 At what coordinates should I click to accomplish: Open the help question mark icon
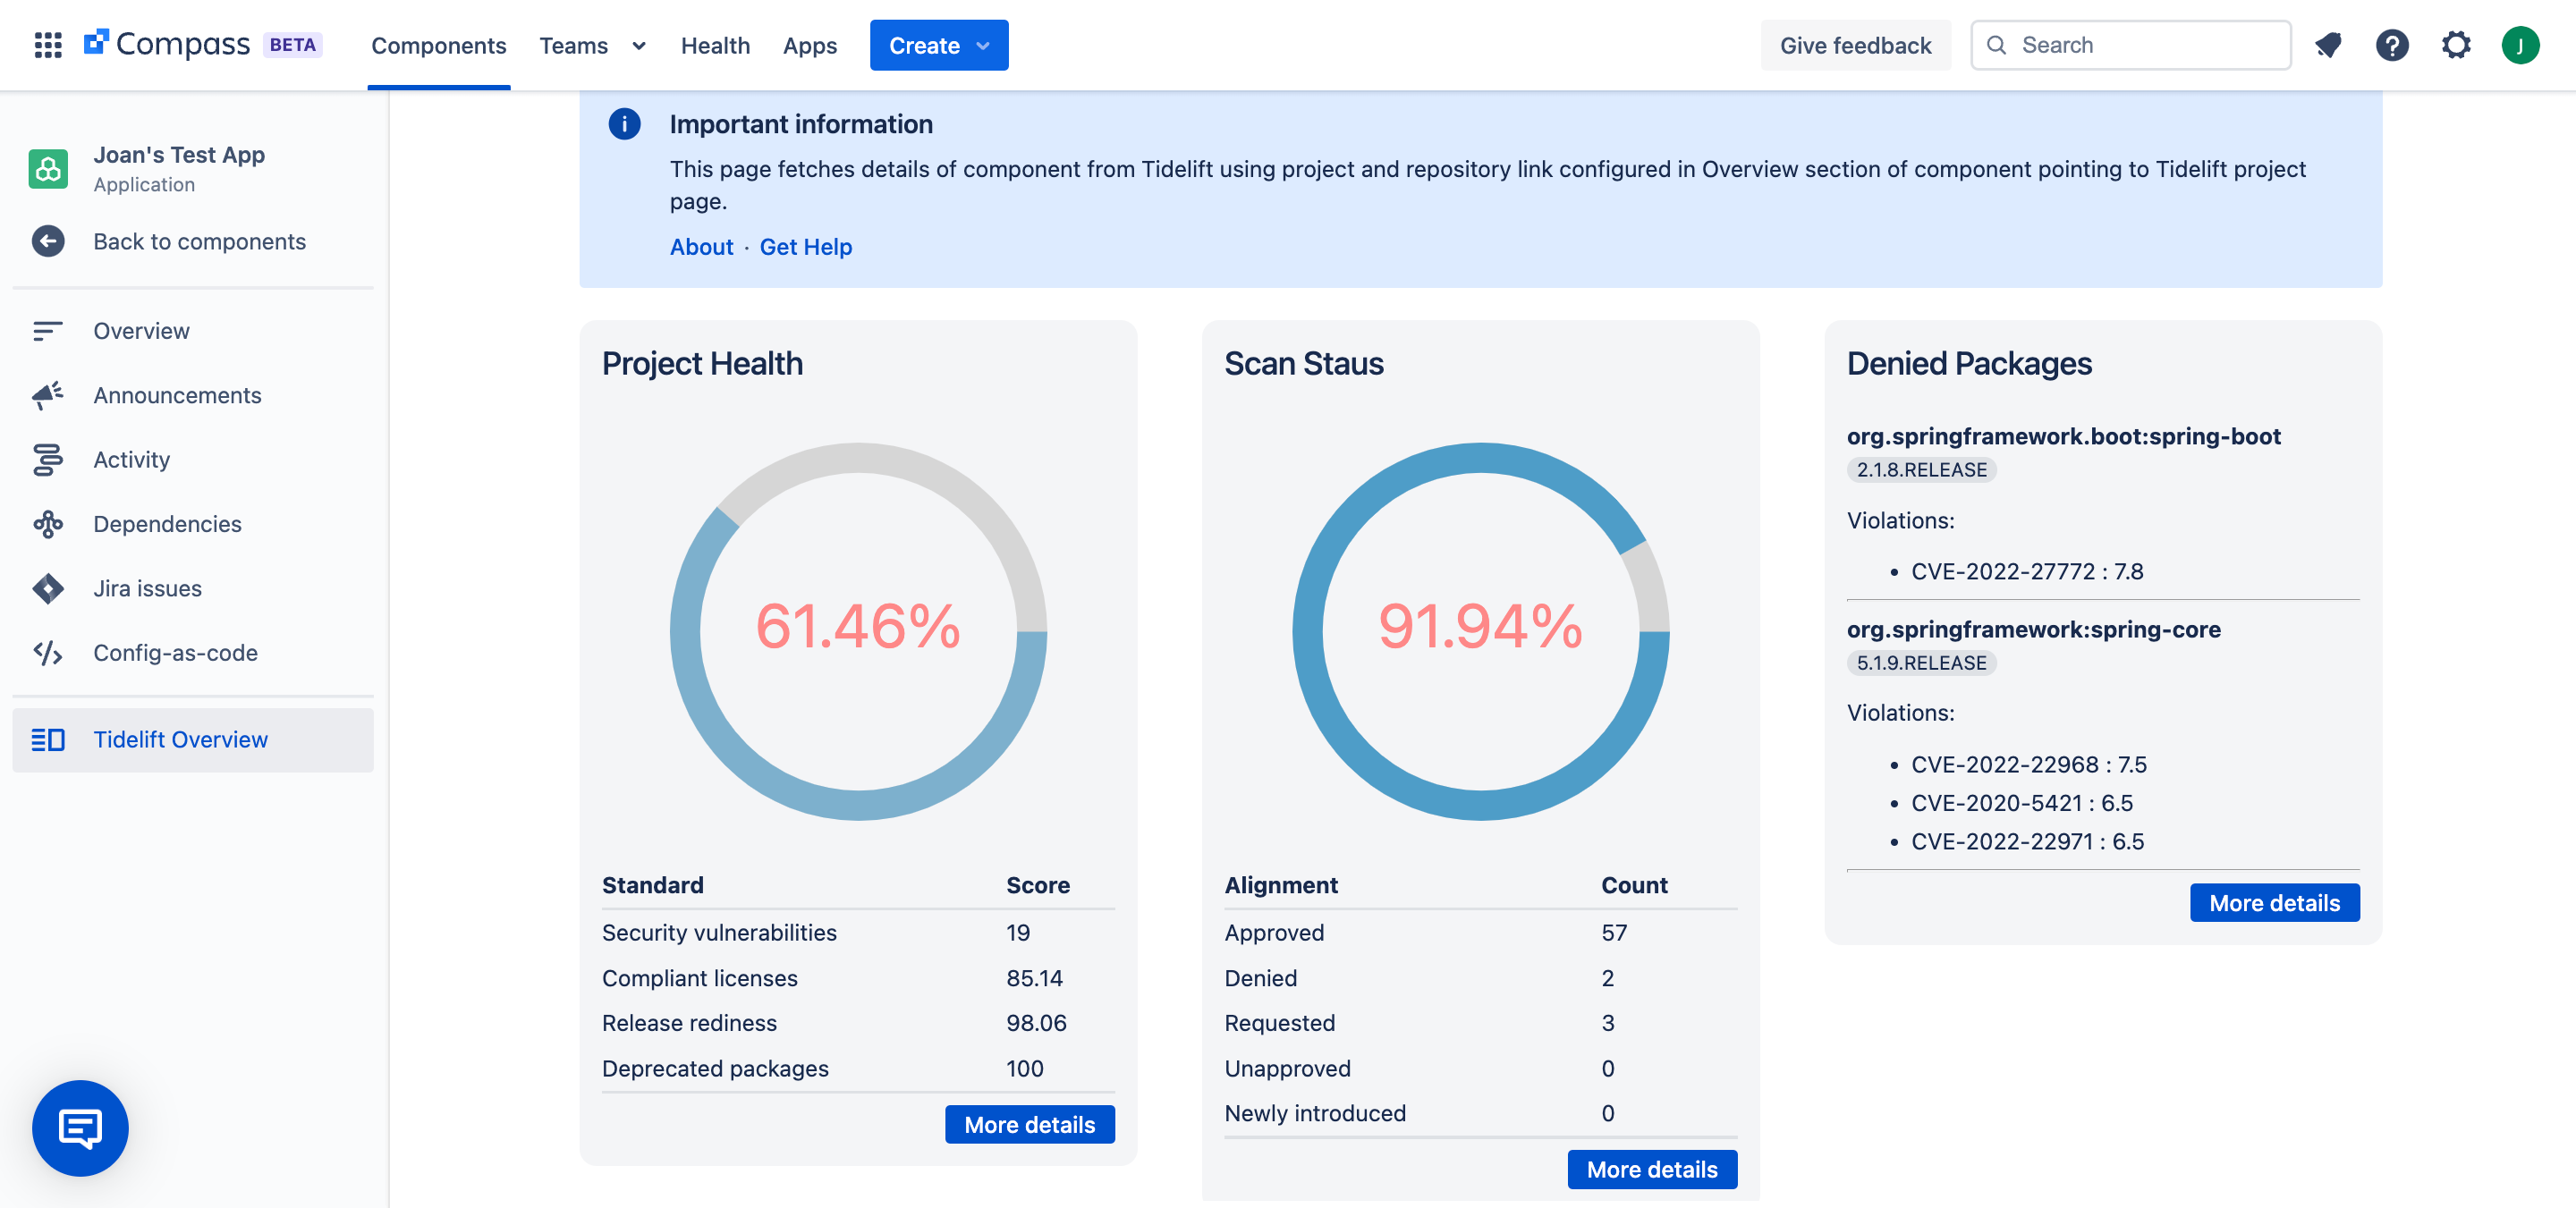tap(2392, 45)
